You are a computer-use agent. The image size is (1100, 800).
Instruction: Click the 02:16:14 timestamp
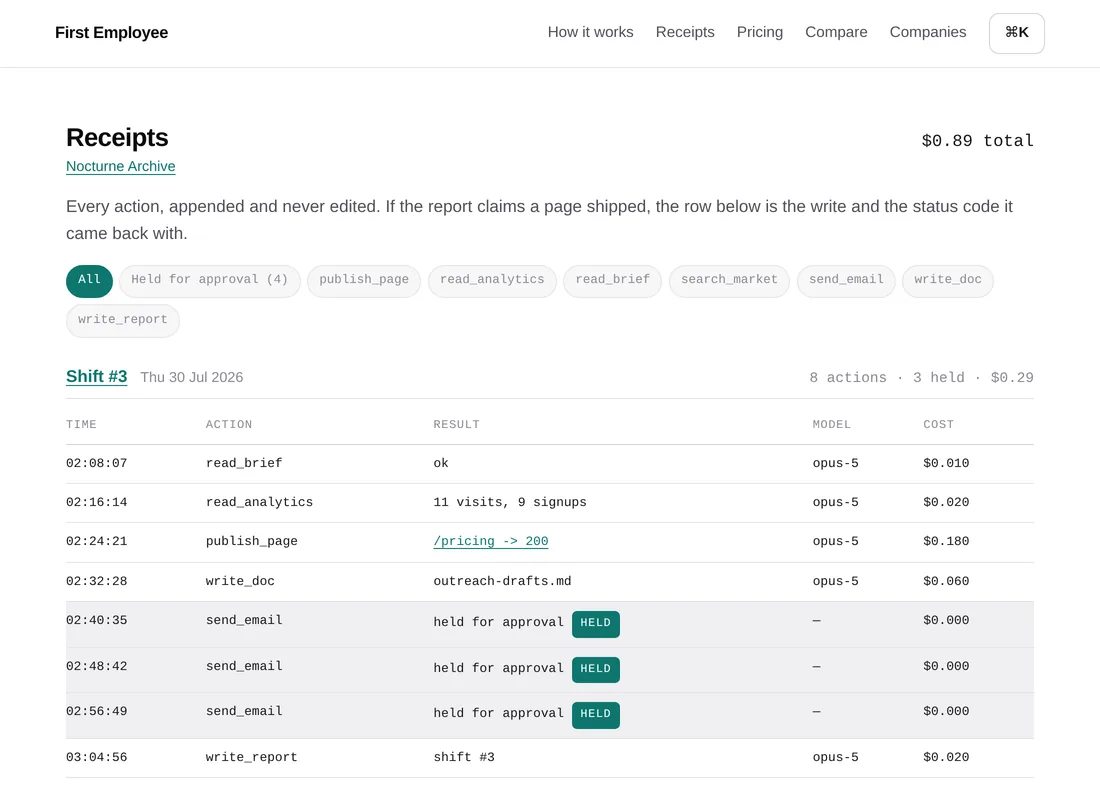pyautogui.click(x=97, y=502)
